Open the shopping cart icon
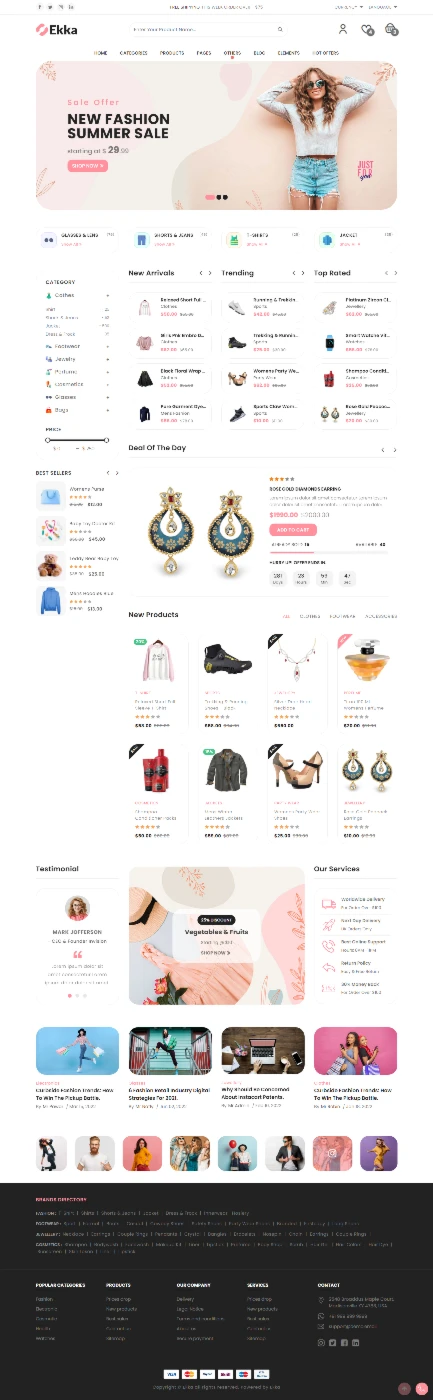 coord(391,30)
